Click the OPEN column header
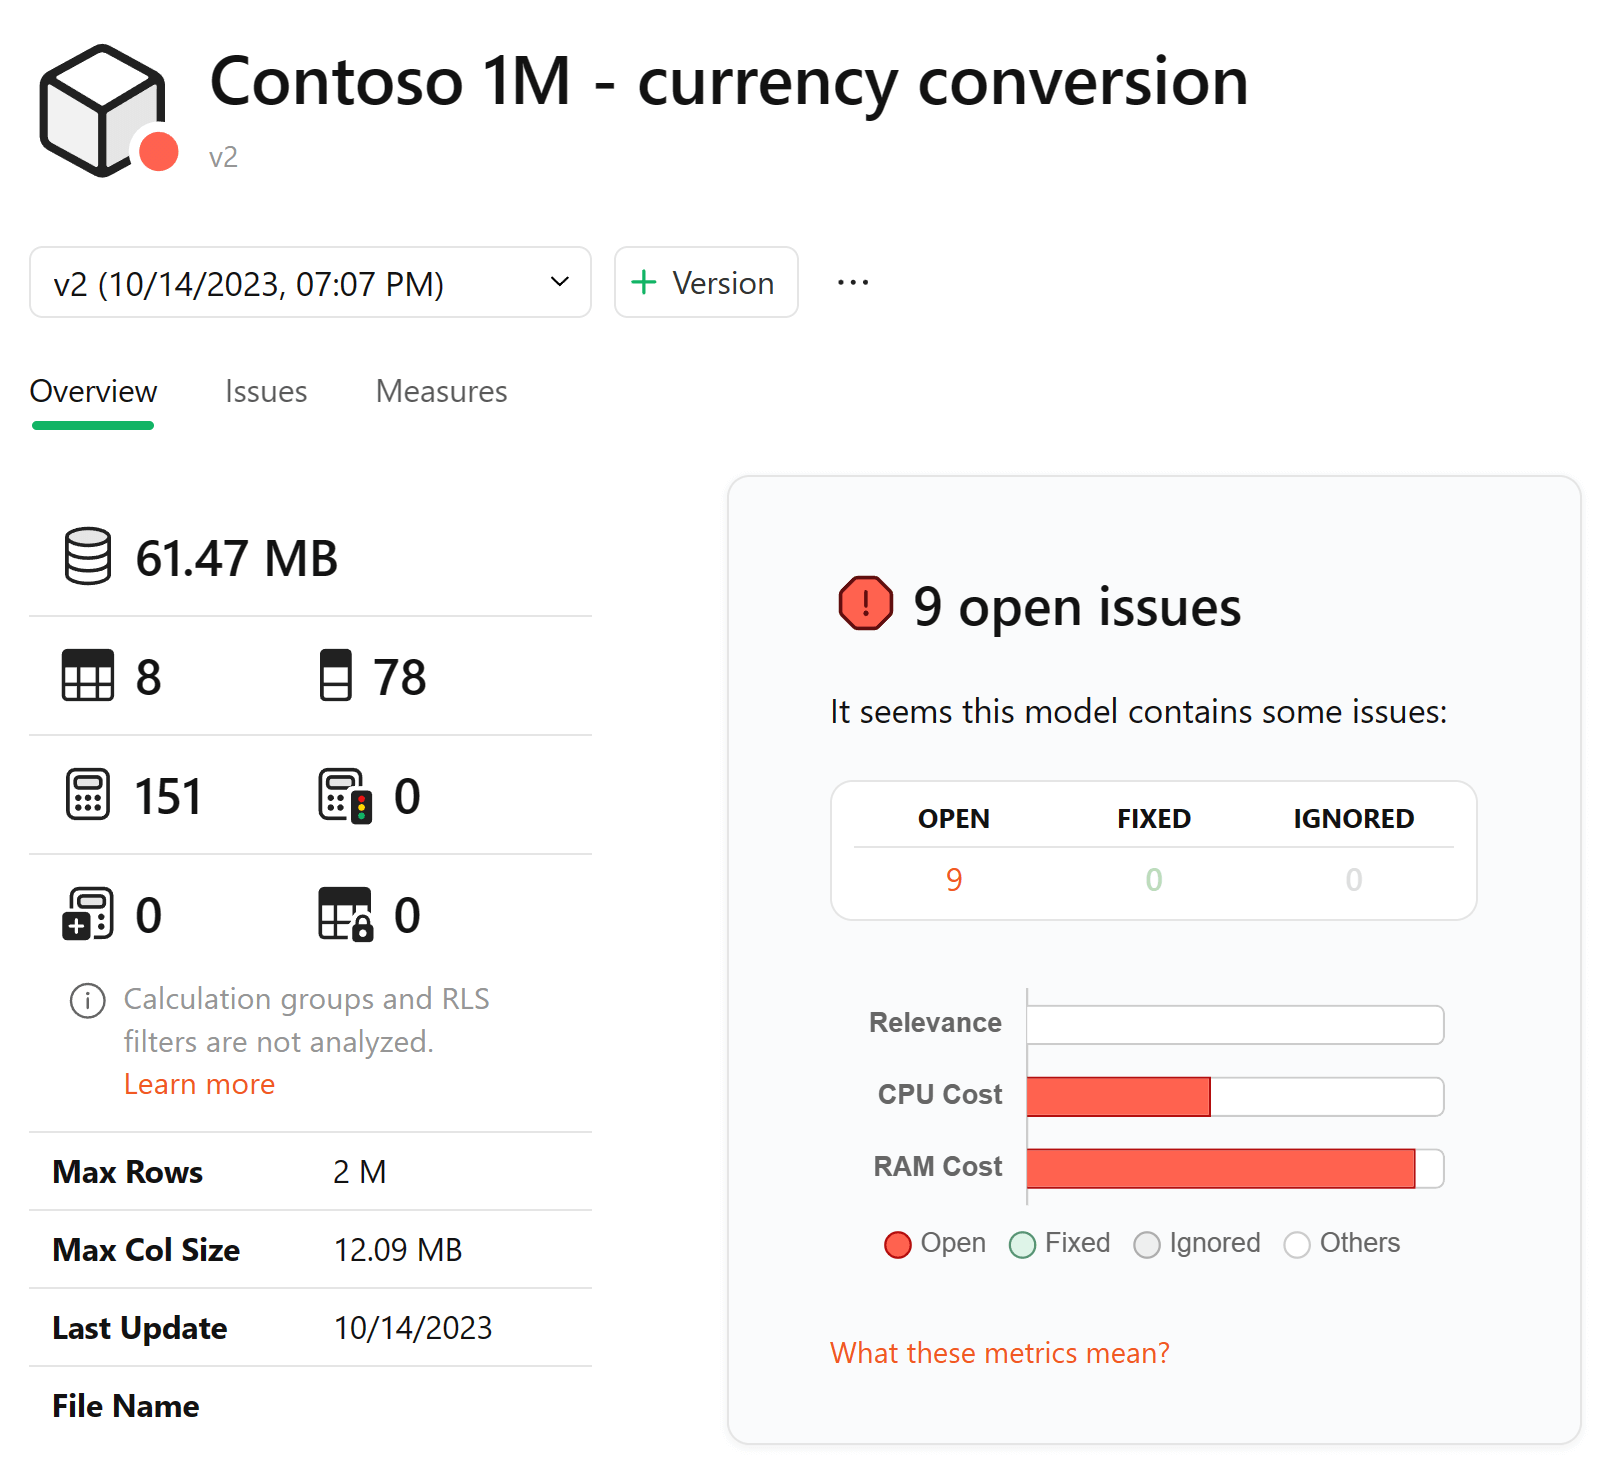 pyautogui.click(x=954, y=819)
